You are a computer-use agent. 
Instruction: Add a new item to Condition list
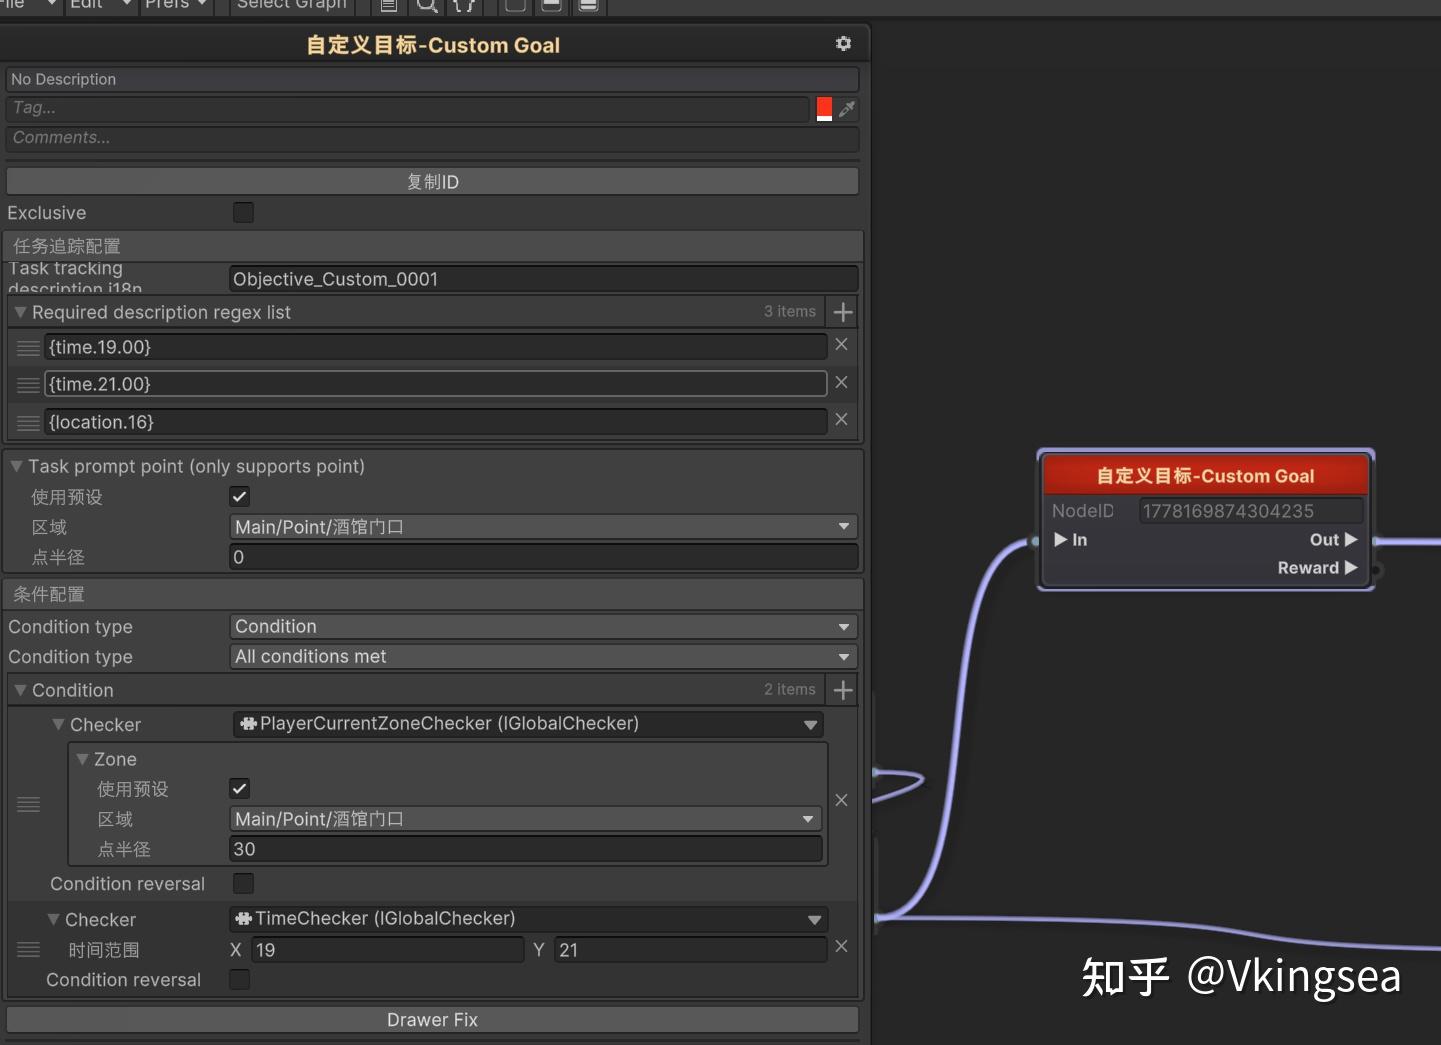click(843, 690)
